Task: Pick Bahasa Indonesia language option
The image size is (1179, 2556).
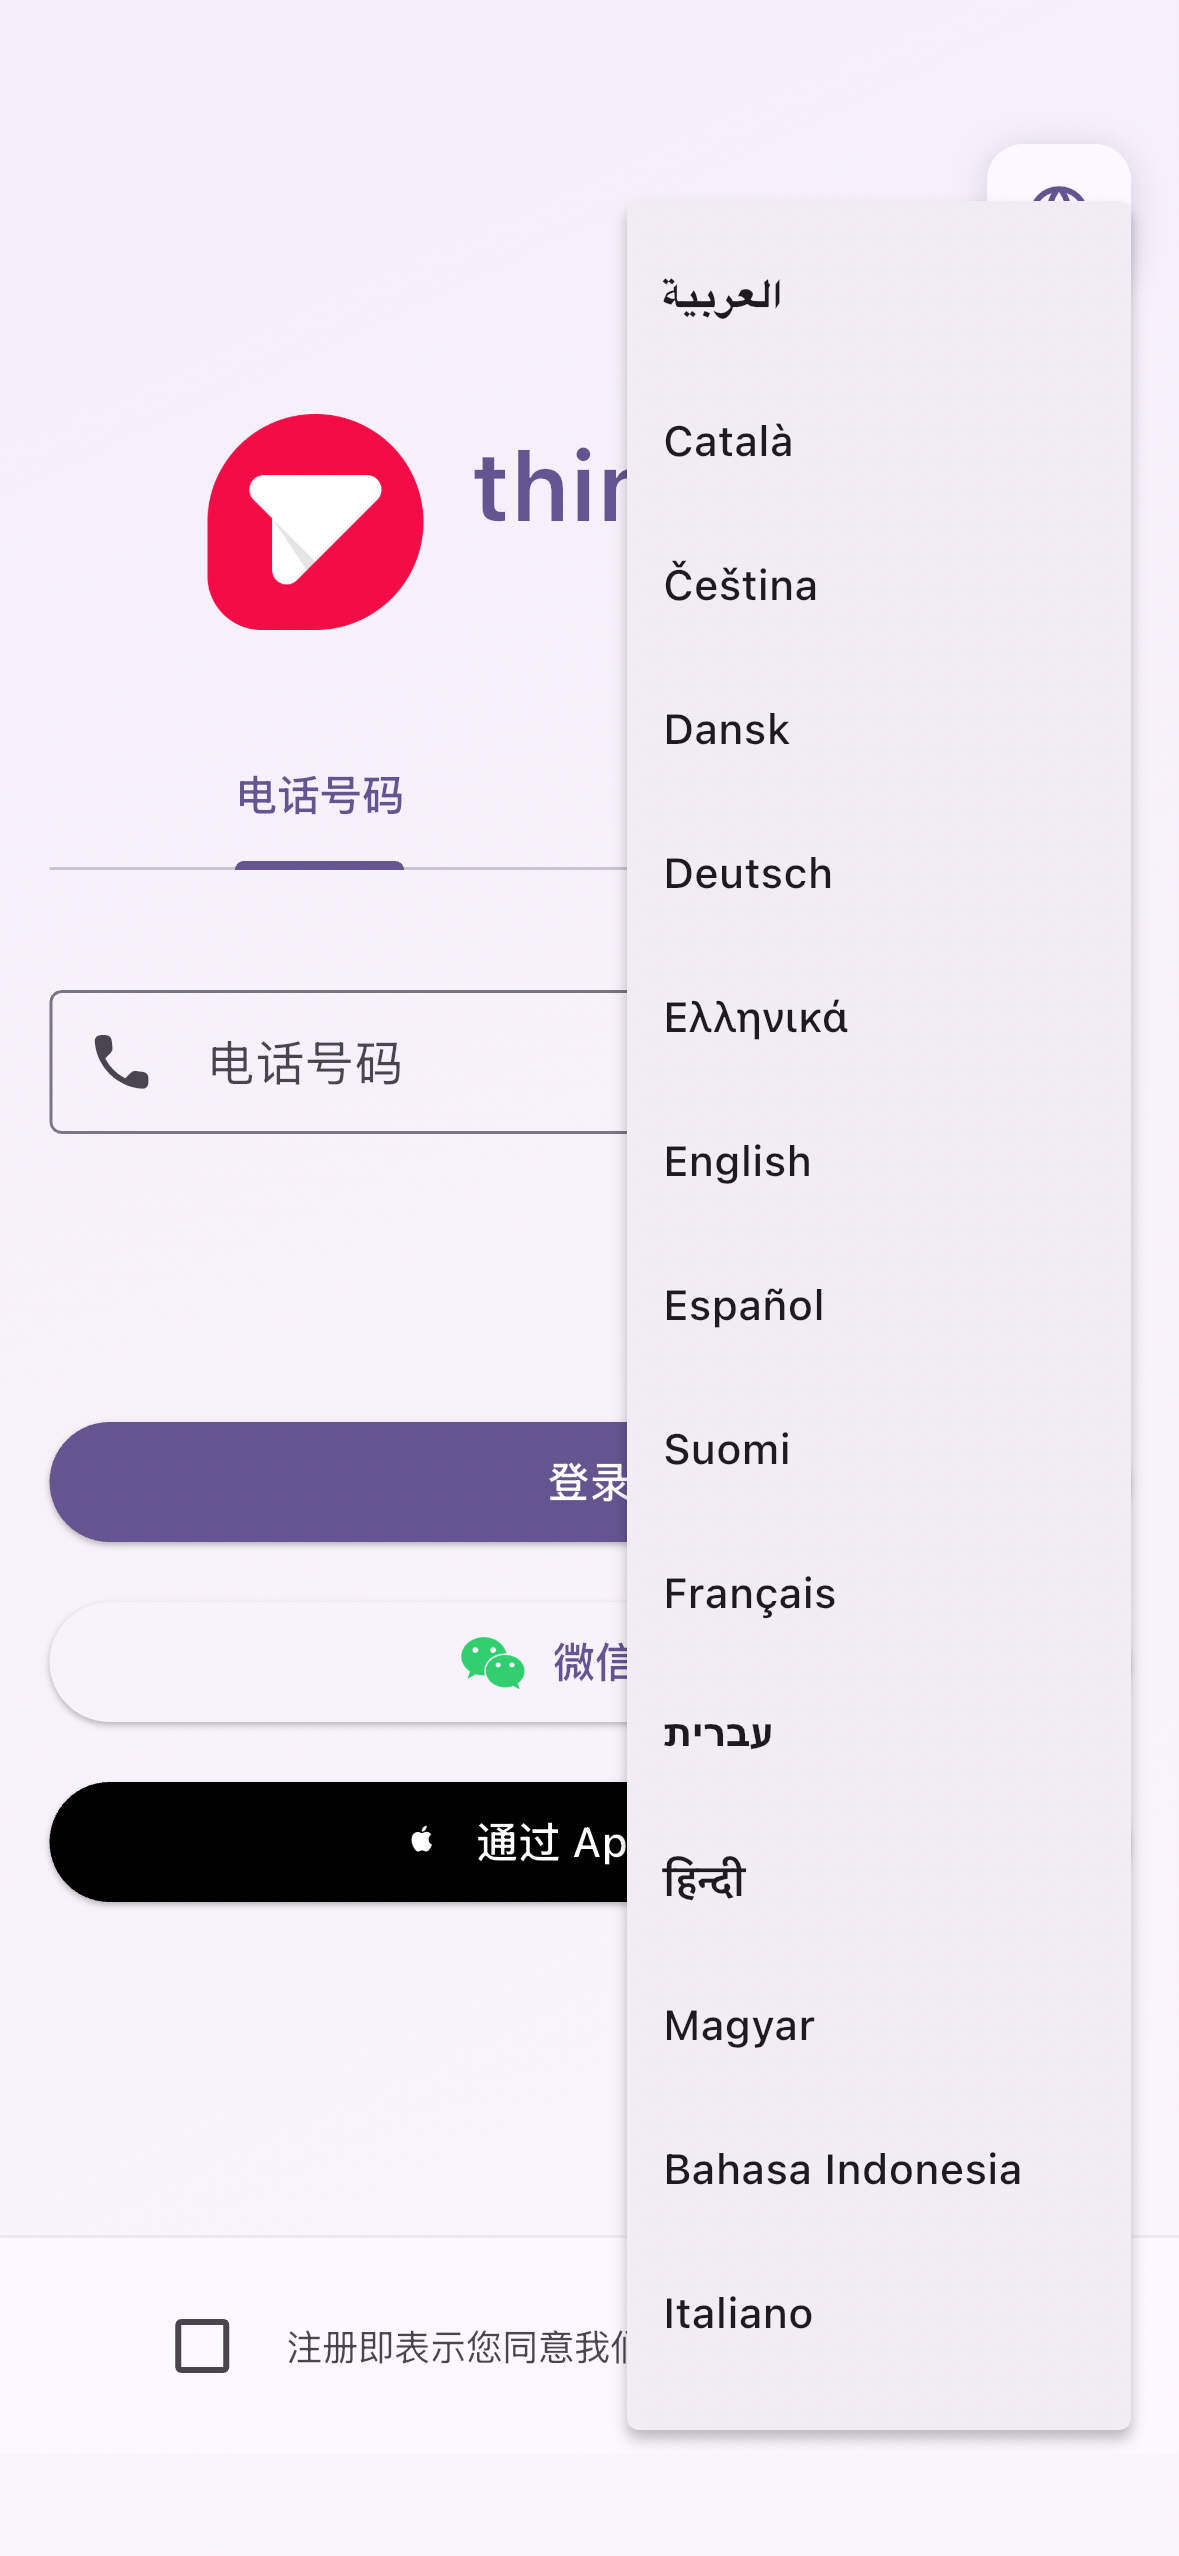Action: point(878,2170)
